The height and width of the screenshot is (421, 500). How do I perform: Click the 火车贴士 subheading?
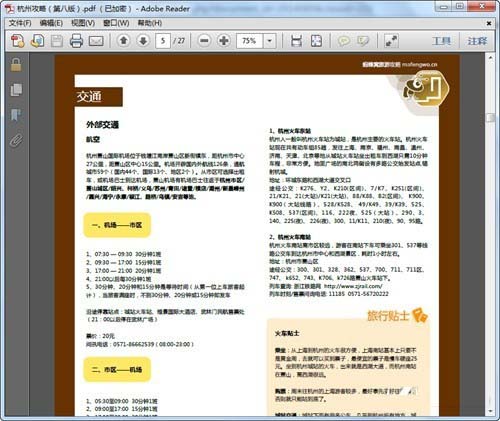click(287, 333)
